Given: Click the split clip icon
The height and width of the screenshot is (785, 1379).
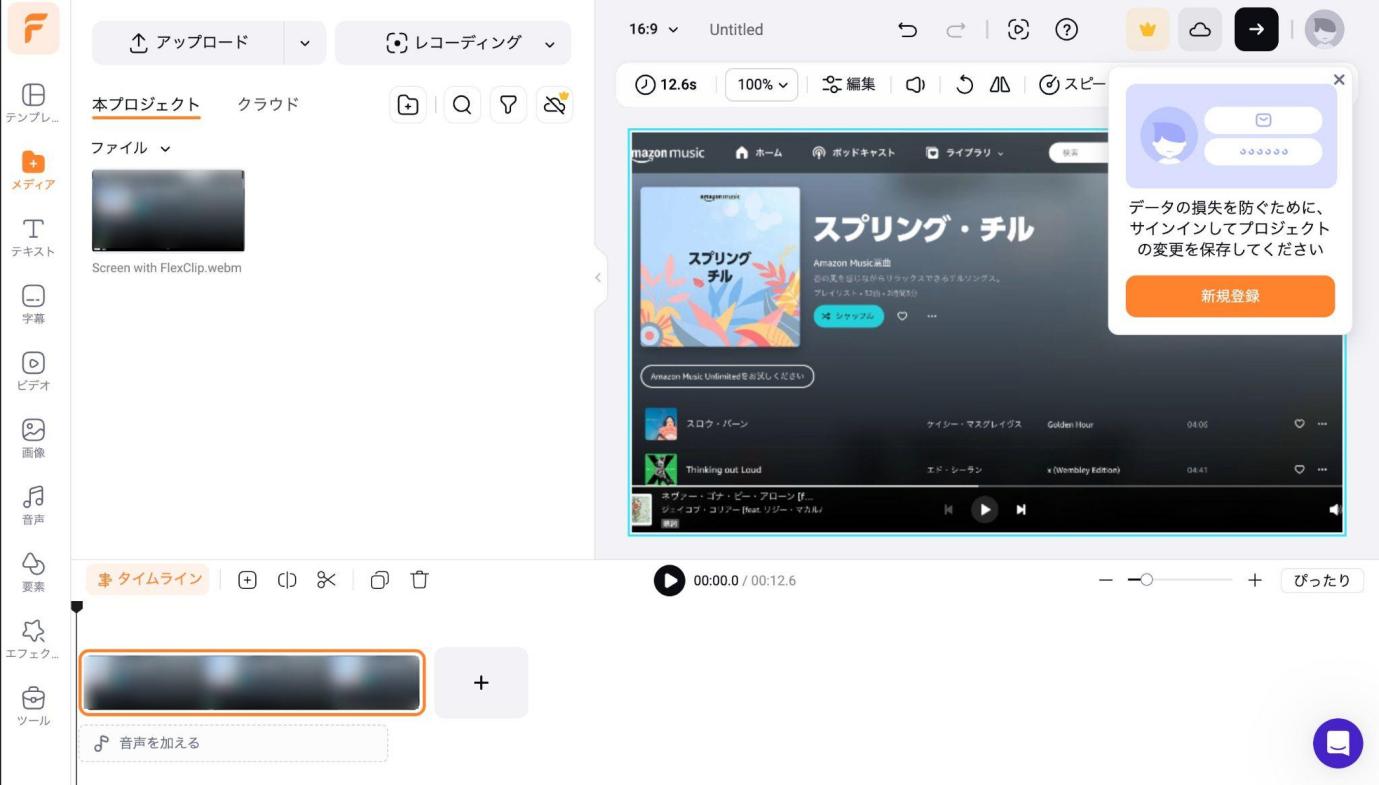Looking at the screenshot, I should point(287,580).
